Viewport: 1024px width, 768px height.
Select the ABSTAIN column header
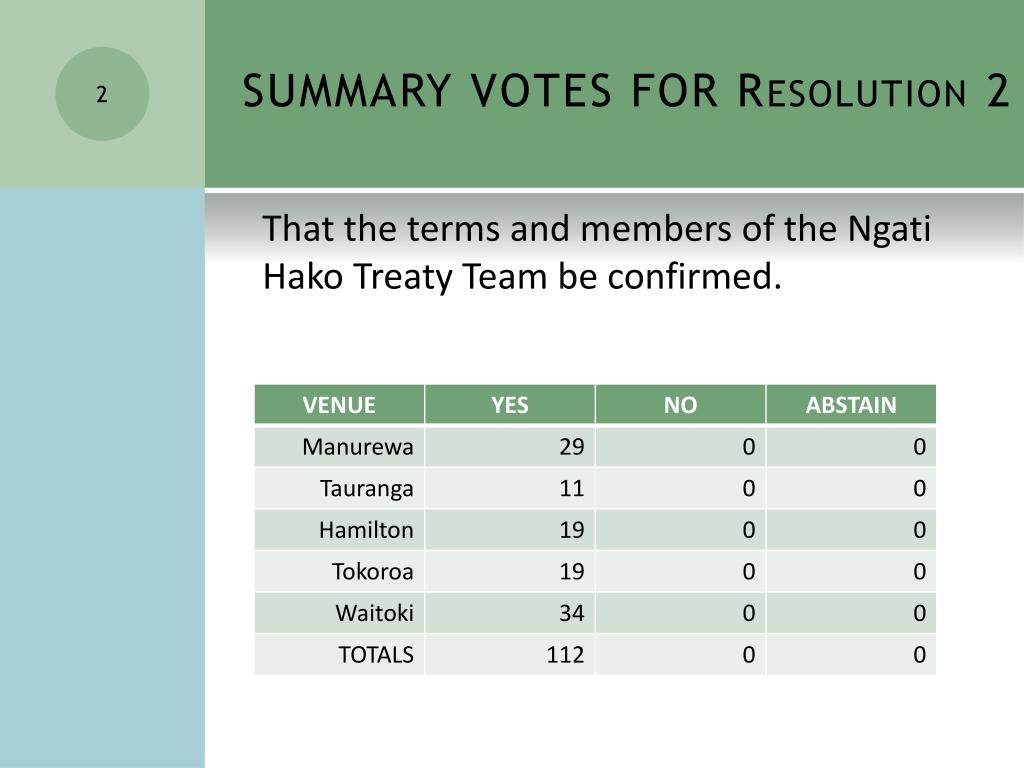pos(851,405)
